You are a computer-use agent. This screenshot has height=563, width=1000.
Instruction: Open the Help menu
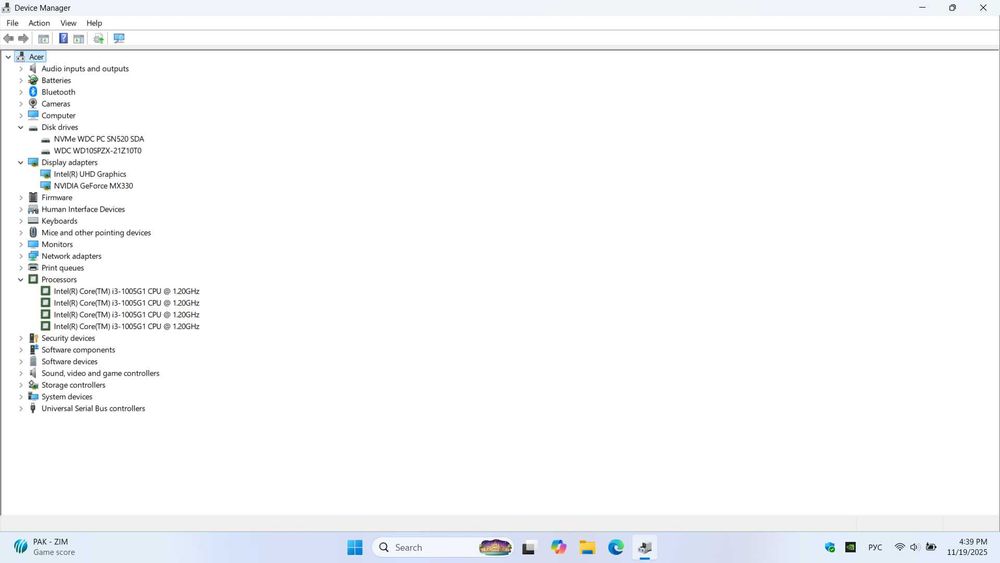[x=94, y=23]
